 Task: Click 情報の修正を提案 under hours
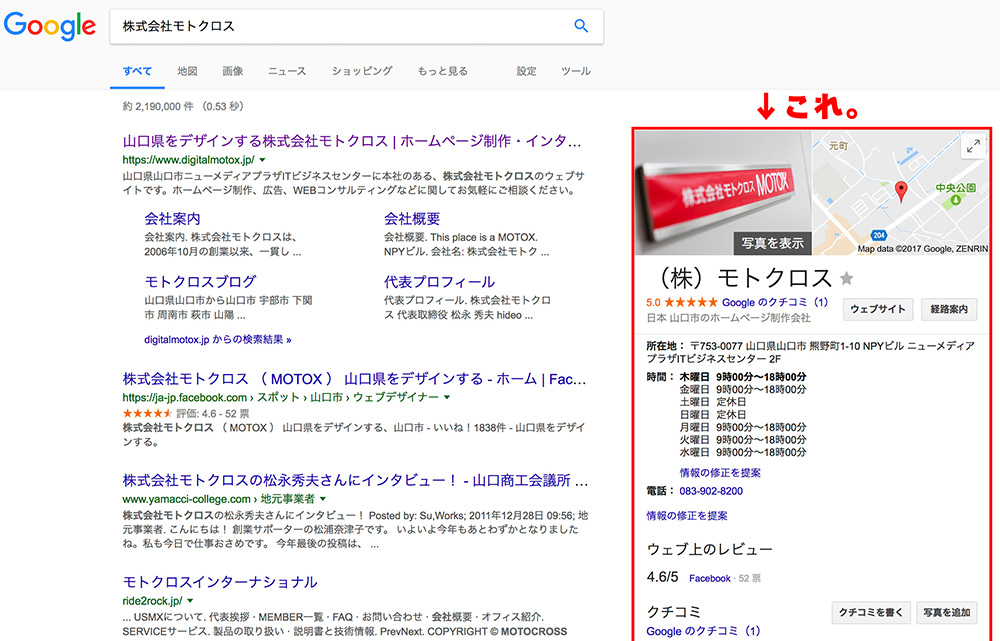click(x=720, y=473)
